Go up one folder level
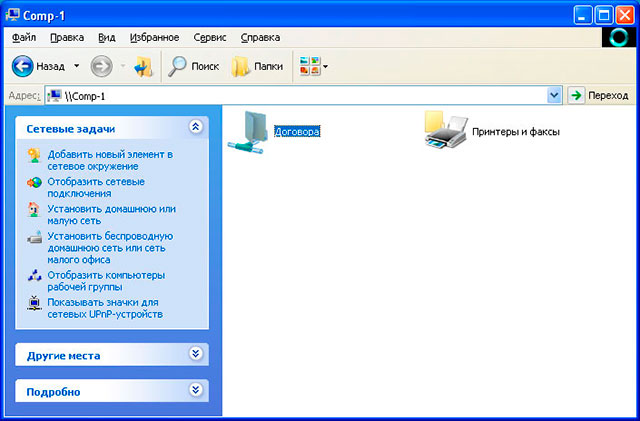 tap(144, 66)
